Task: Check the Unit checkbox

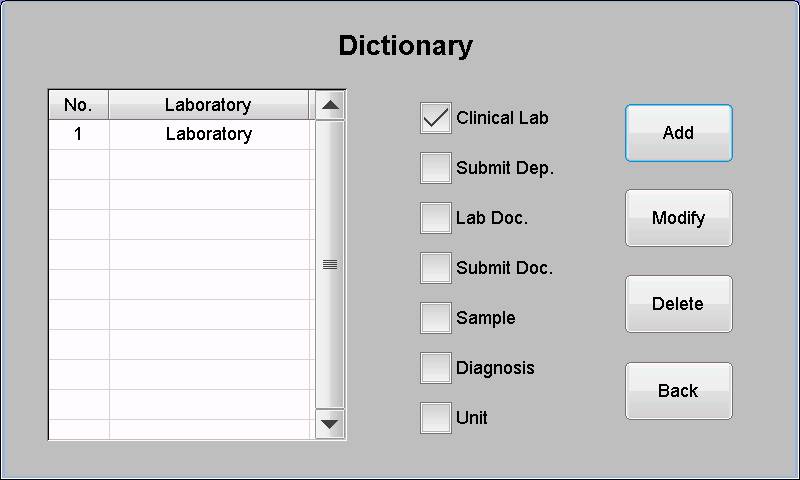Action: [436, 418]
